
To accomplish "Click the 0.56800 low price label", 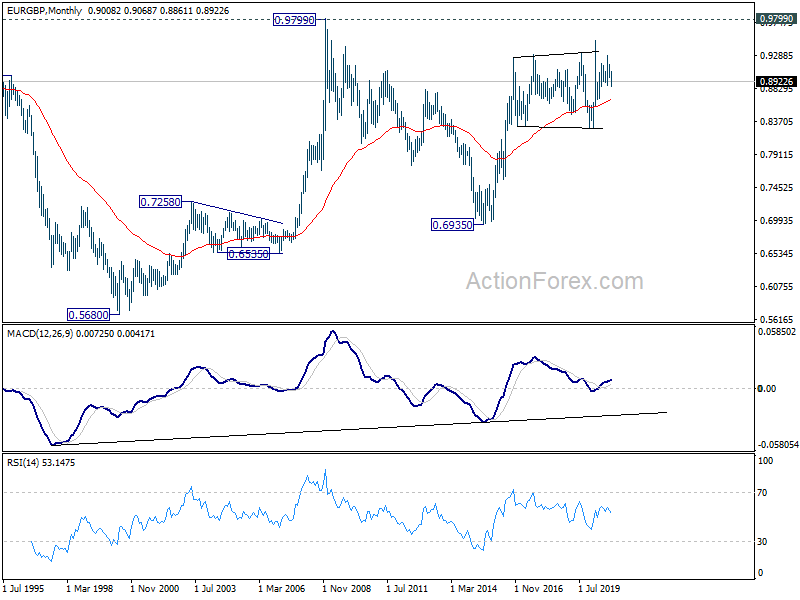I will point(88,315).
